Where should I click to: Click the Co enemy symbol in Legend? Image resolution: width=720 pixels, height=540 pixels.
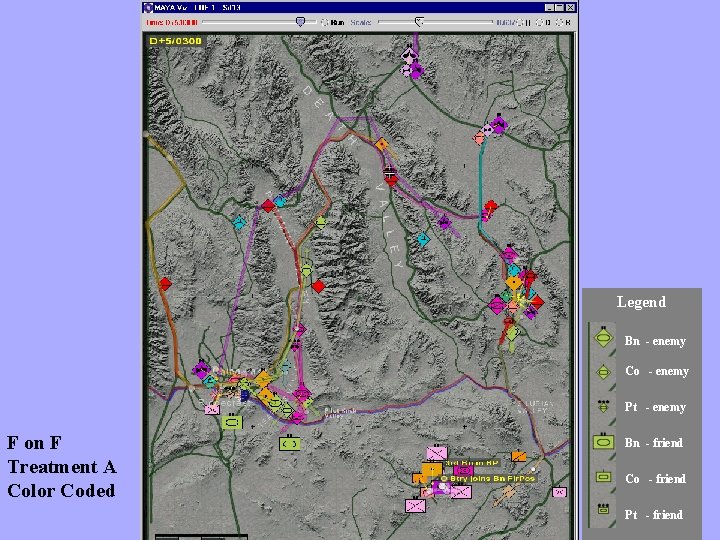pyautogui.click(x=603, y=371)
